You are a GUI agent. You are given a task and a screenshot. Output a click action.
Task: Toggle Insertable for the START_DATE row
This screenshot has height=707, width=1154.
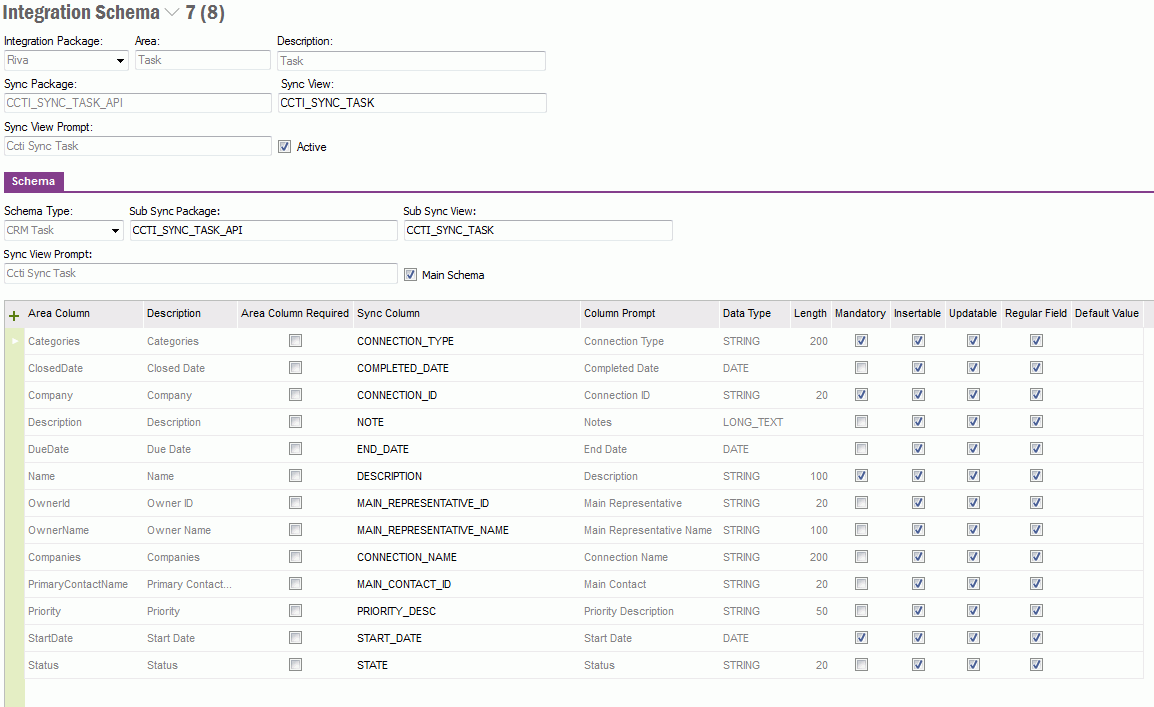(918, 638)
